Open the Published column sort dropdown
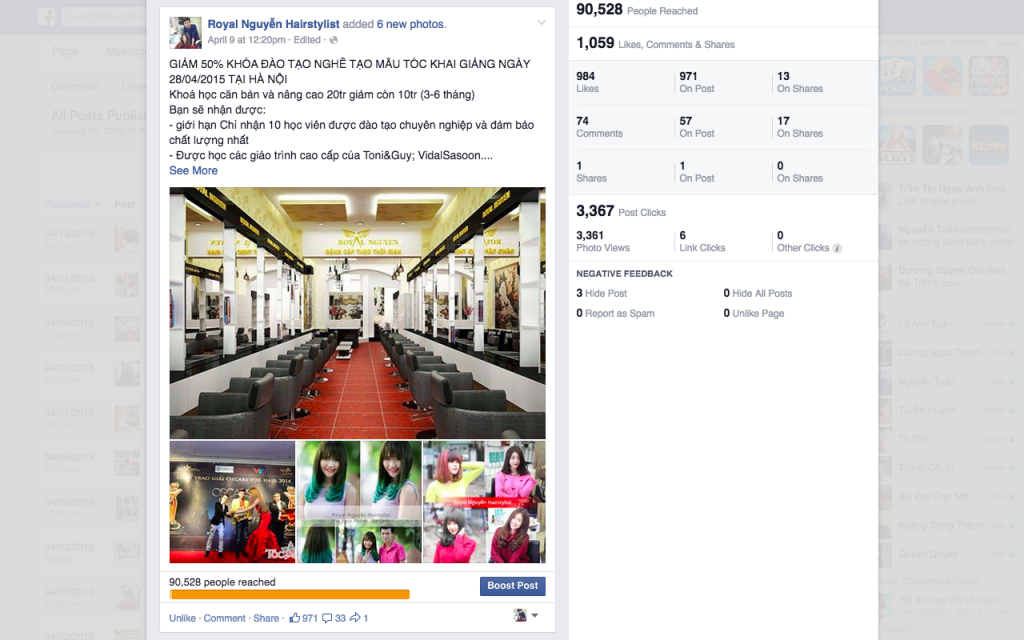Image resolution: width=1024 pixels, height=640 pixels. pyautogui.click(x=72, y=204)
